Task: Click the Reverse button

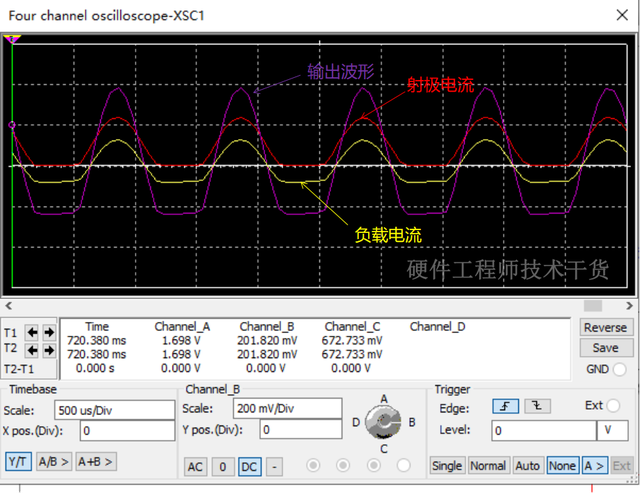Action: point(605,327)
